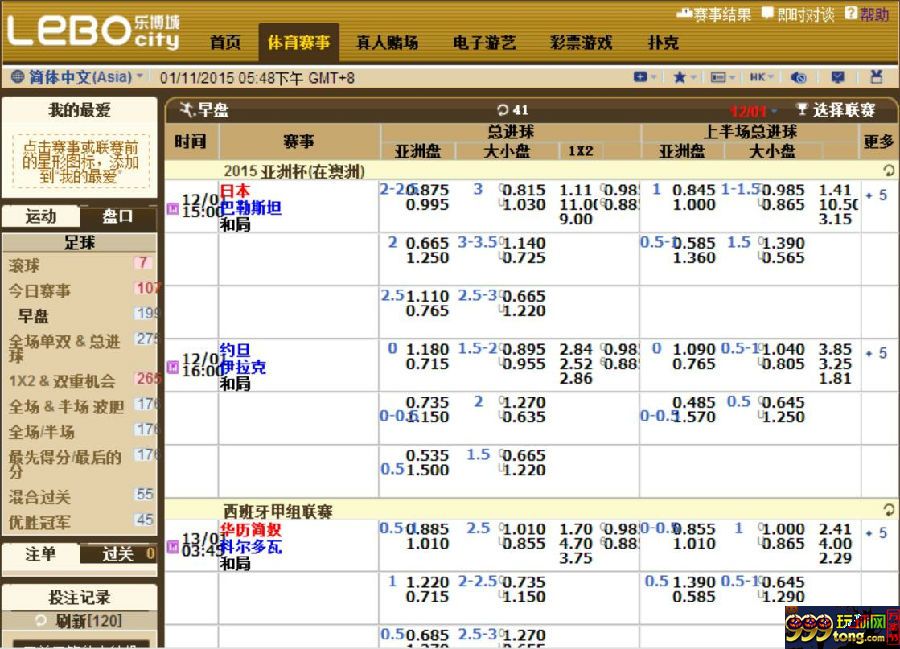Switch to the 运动 sidebar tab
The height and width of the screenshot is (649, 900).
tap(41, 217)
